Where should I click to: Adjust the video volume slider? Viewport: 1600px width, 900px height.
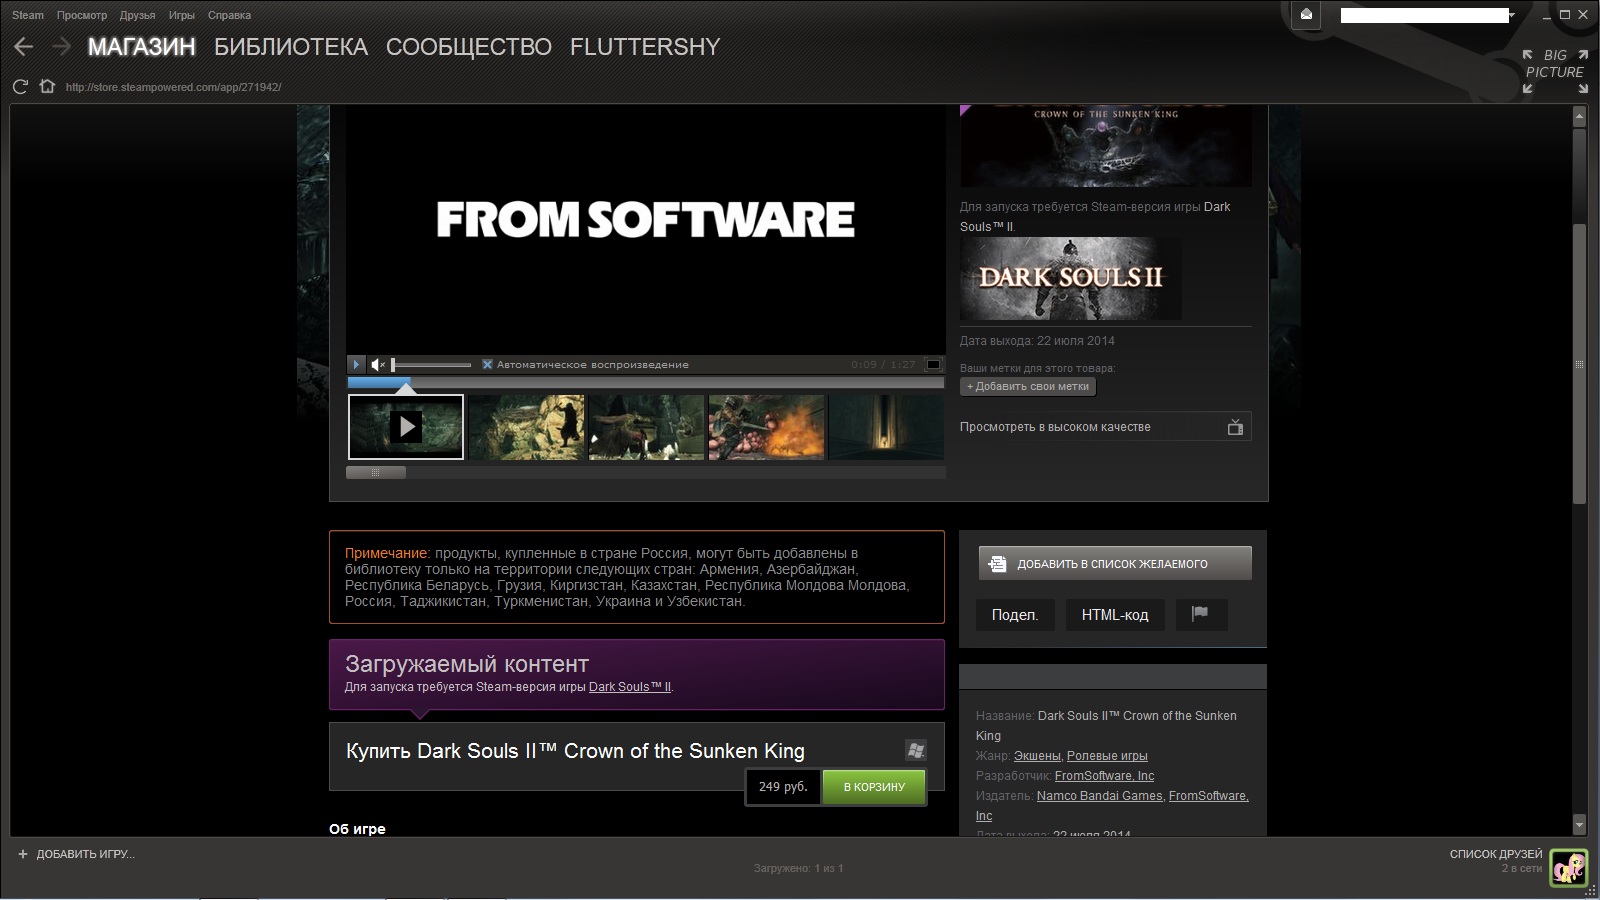(431, 365)
